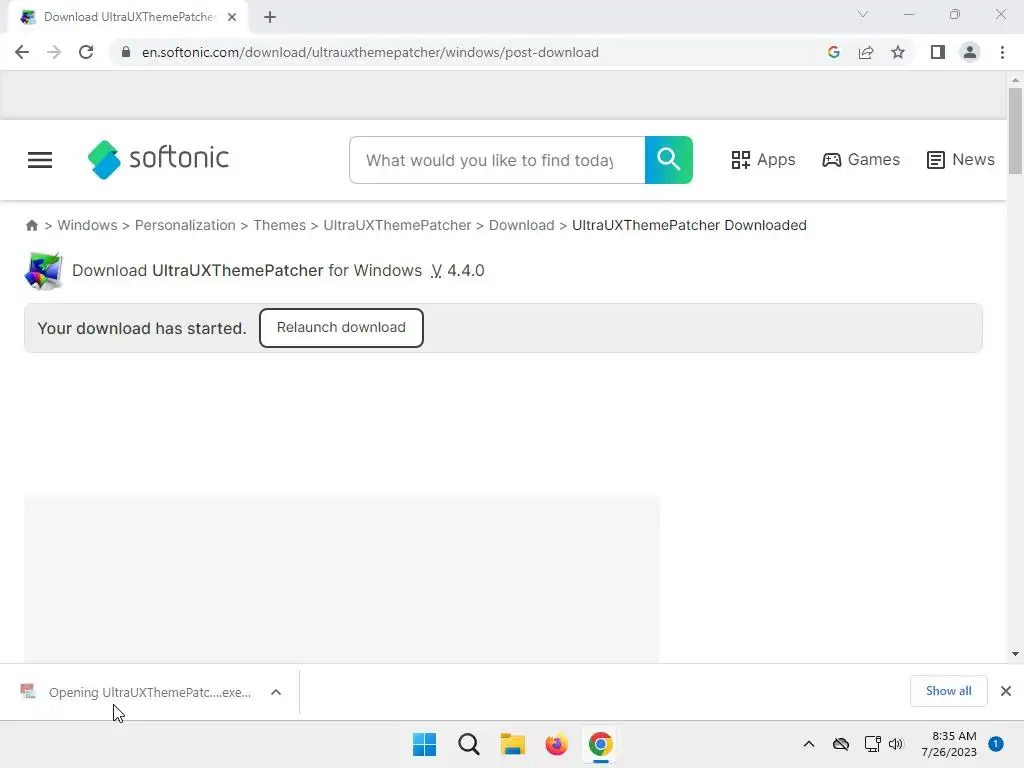The height and width of the screenshot is (768, 1024).
Task: Click cloud sync tray icon
Action: pos(841,744)
